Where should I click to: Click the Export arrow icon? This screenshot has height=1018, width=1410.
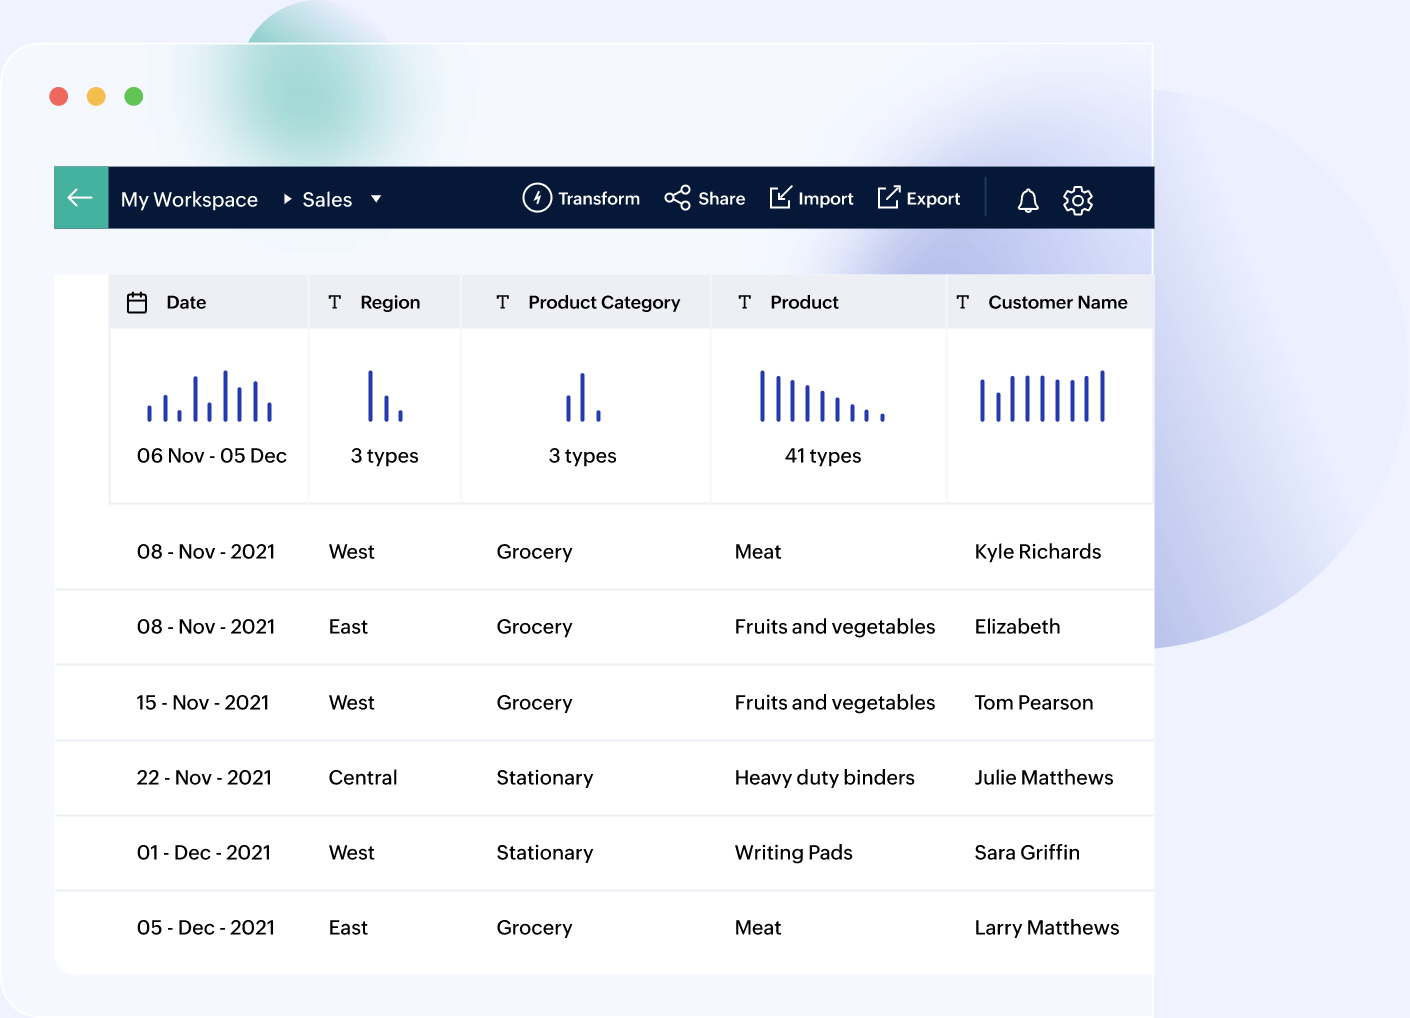pyautogui.click(x=888, y=198)
